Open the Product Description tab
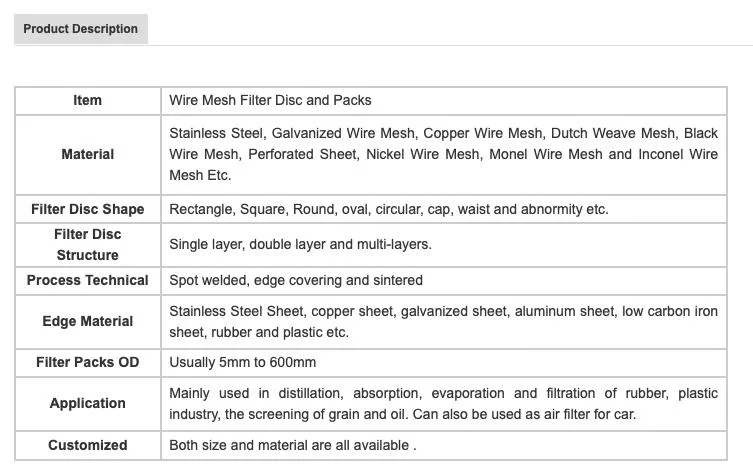This screenshot has height=470, width=753. click(81, 29)
